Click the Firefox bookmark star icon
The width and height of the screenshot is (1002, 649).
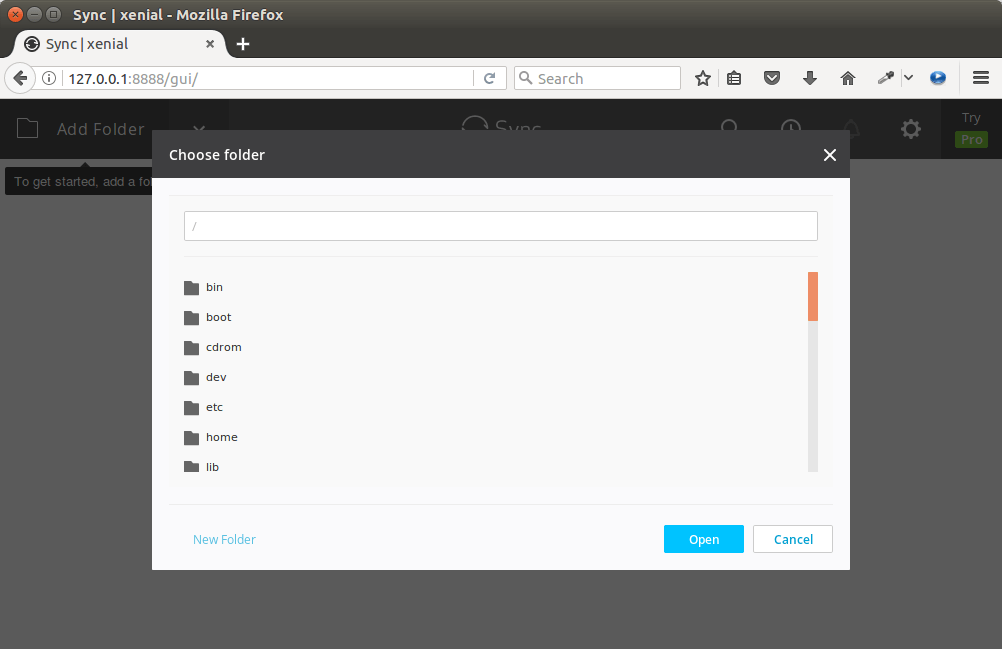tap(703, 78)
